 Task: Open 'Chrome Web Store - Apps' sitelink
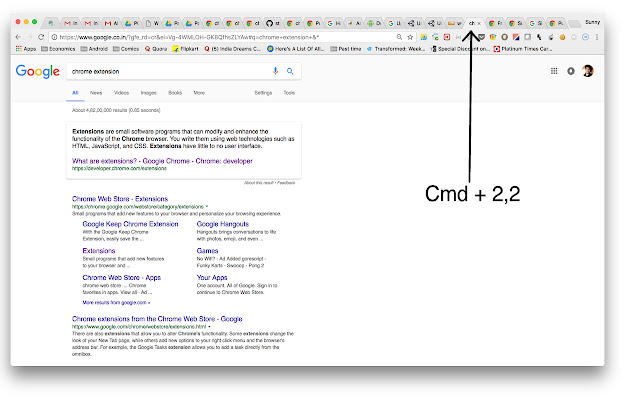coord(122,278)
